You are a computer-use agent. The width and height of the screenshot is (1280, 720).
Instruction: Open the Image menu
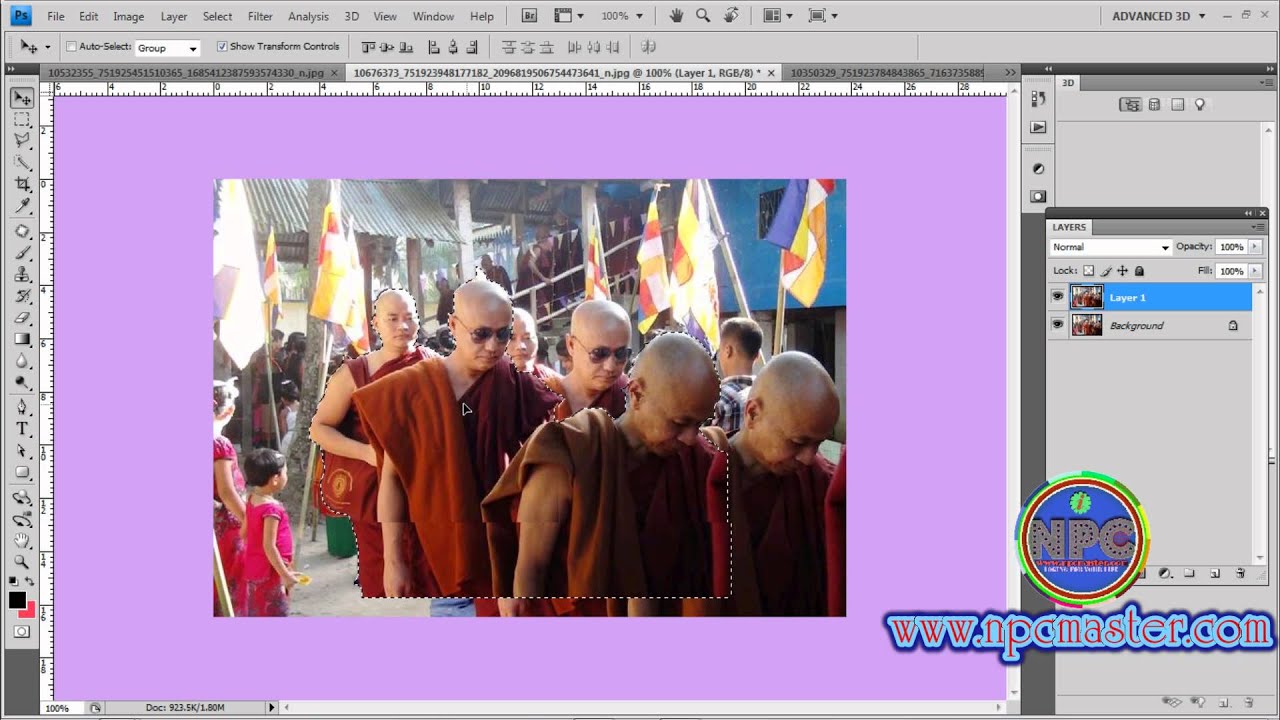click(x=128, y=16)
